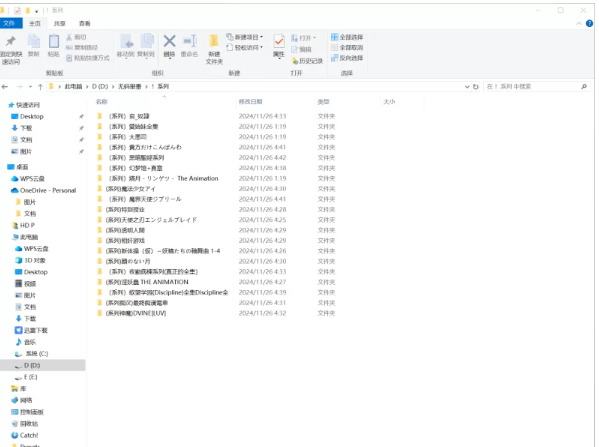Image resolution: width=599 pixels, height=447 pixels.
Task: Click the 固定到快速访问 pin icon
Action: [x=11, y=41]
